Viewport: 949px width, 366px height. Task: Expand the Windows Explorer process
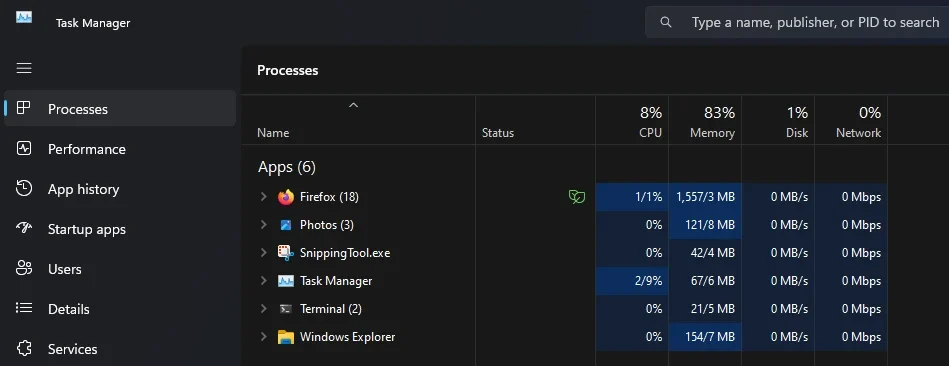[x=263, y=336]
